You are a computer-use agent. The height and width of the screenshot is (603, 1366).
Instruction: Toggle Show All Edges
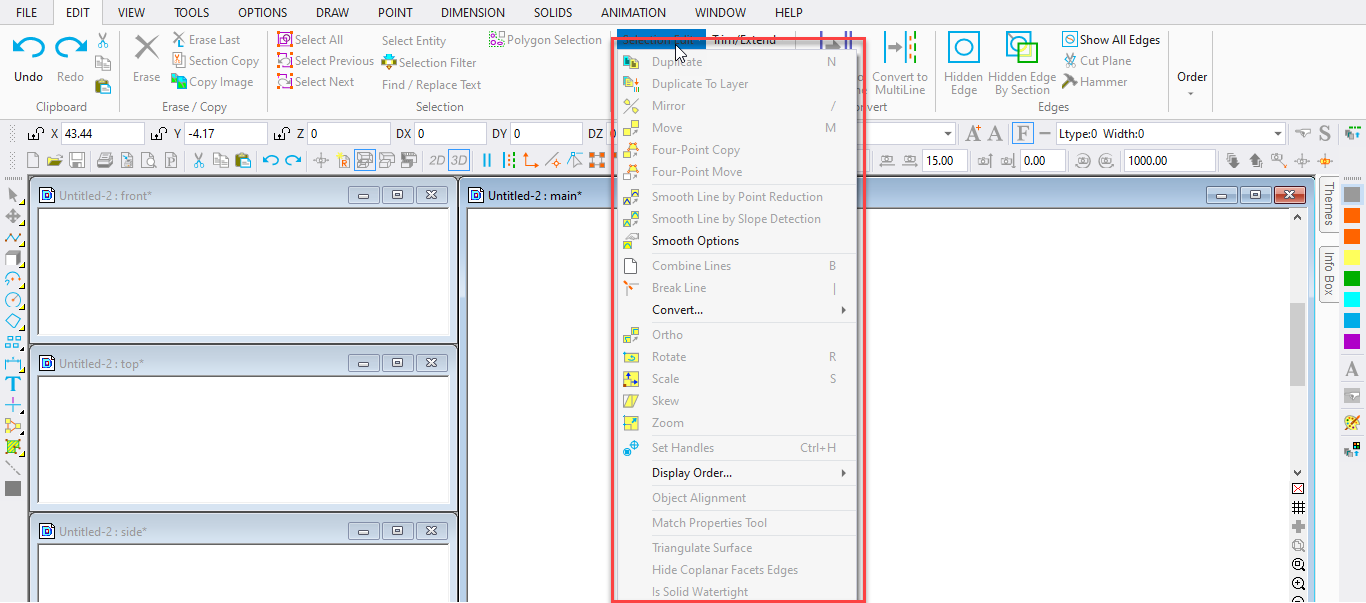click(x=1069, y=40)
